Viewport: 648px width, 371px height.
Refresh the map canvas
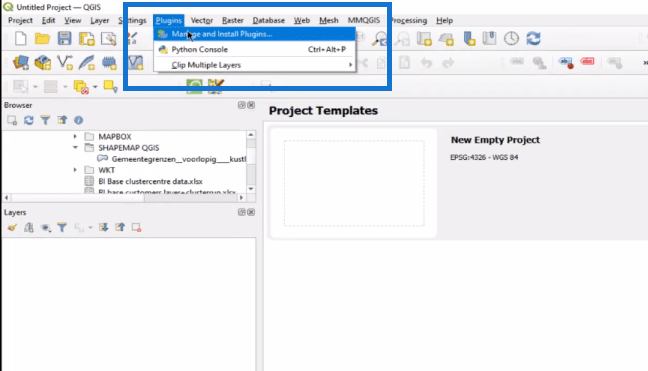(534, 39)
